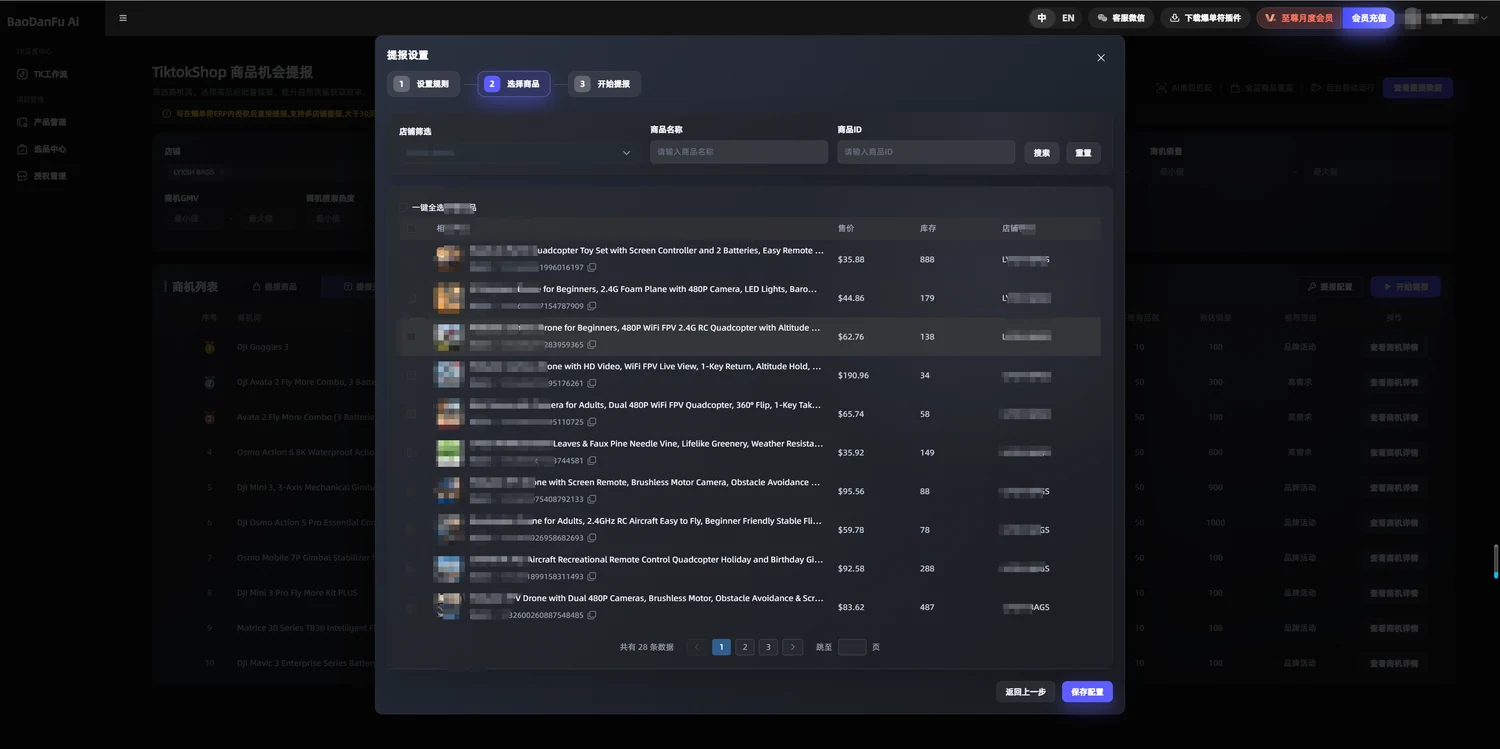
Task: Jump to step 3 开始提报
Action: pos(605,84)
